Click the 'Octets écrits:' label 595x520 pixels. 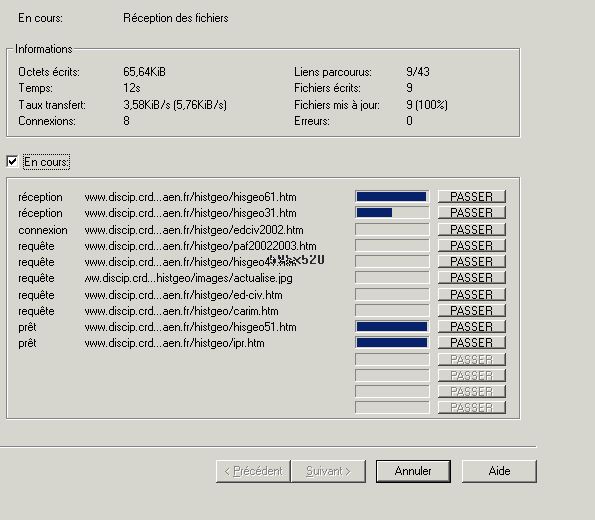49,72
